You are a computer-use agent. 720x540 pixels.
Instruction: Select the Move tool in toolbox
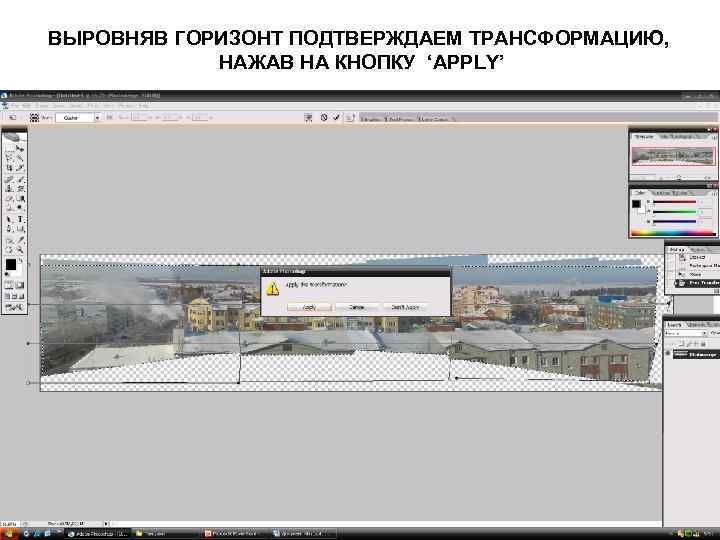coord(20,148)
